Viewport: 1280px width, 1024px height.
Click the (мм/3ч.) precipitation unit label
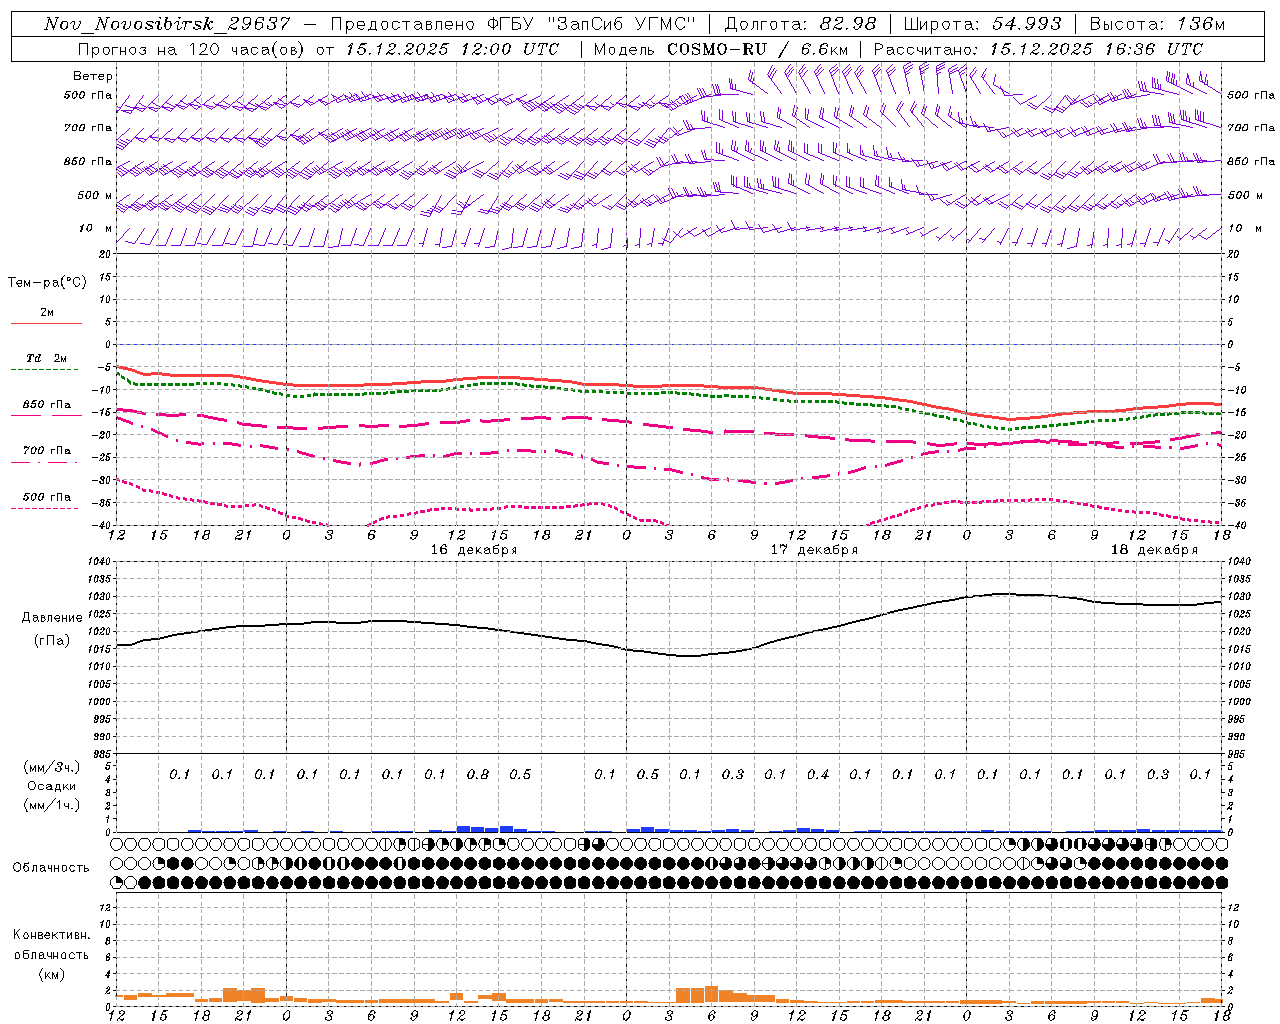pyautogui.click(x=52, y=767)
